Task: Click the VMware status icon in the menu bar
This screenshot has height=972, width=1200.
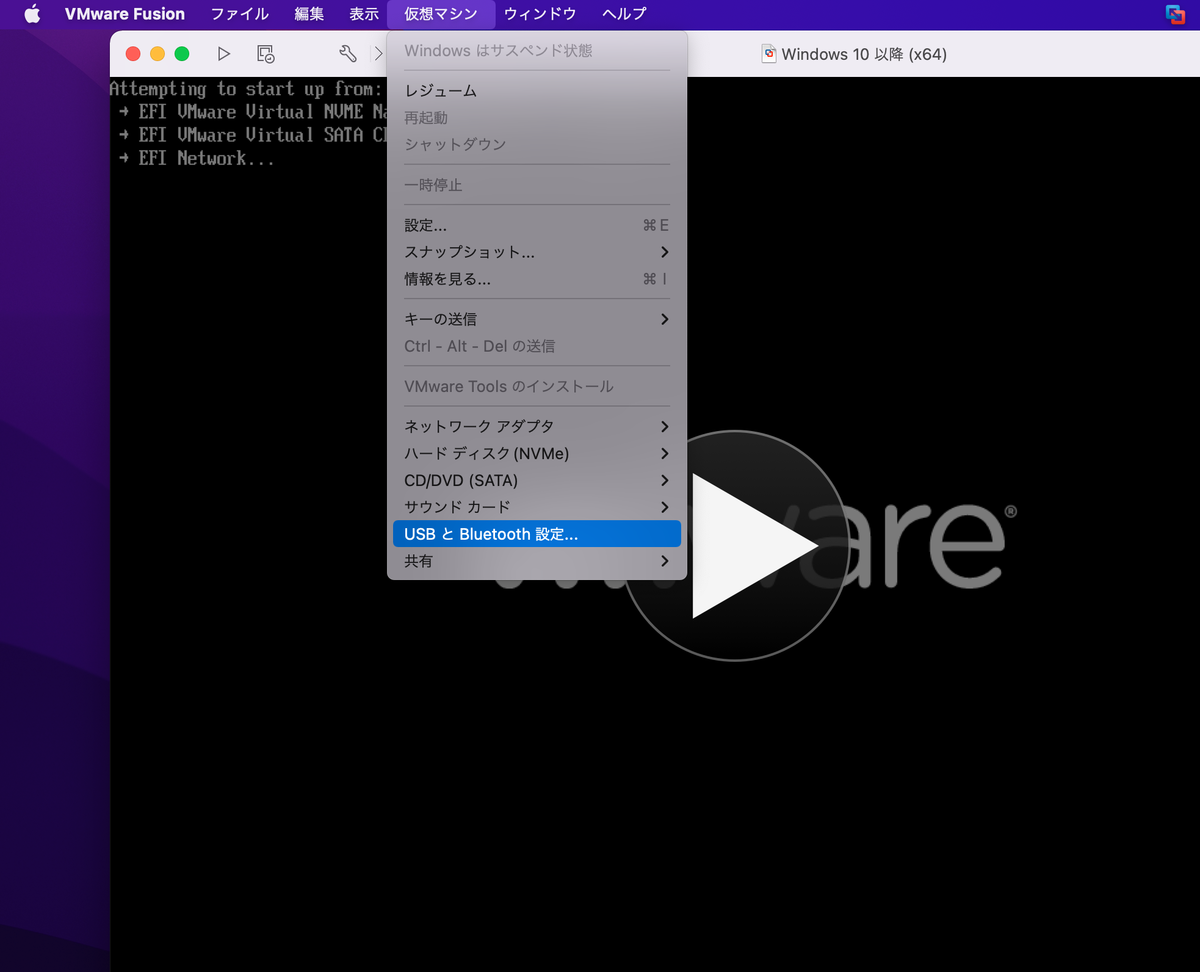Action: click(x=1175, y=14)
